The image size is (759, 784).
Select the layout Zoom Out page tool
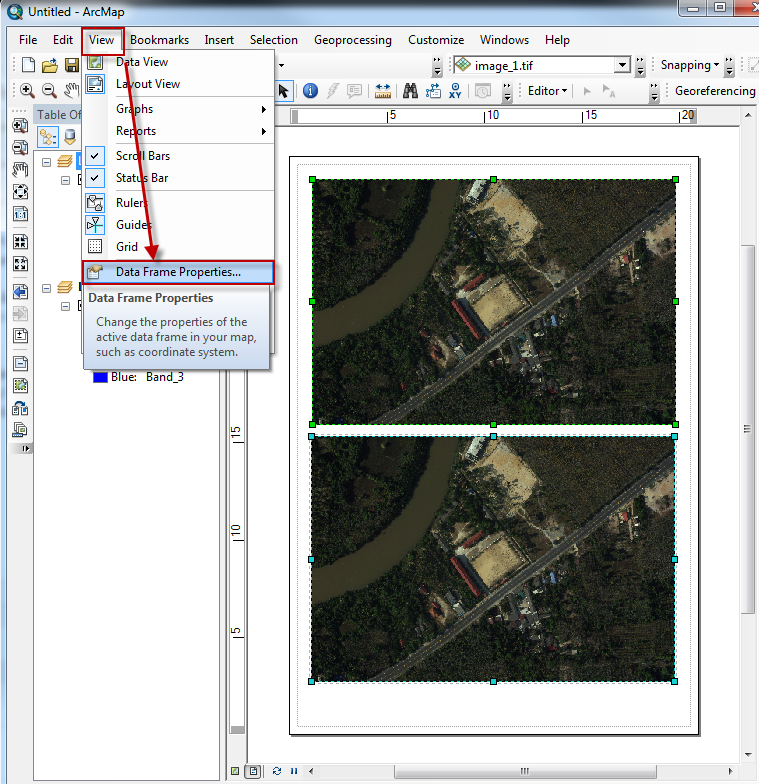(x=20, y=148)
